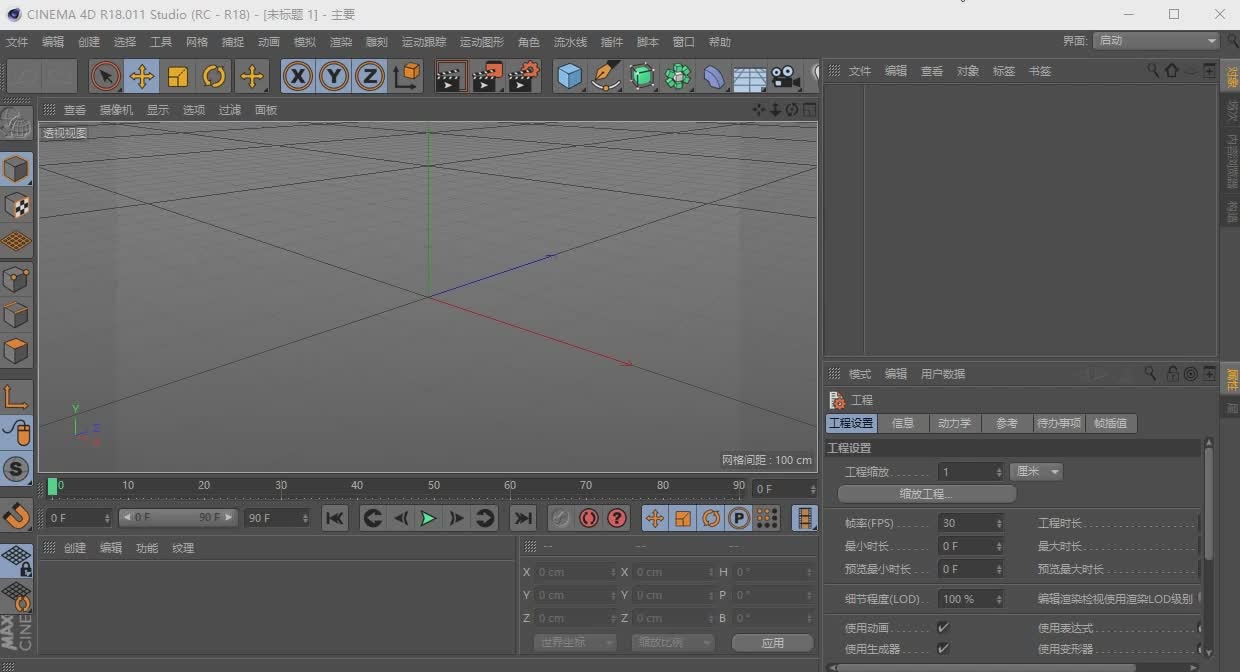
Task: Click the lock icon in attribute manager
Action: [x=1172, y=374]
